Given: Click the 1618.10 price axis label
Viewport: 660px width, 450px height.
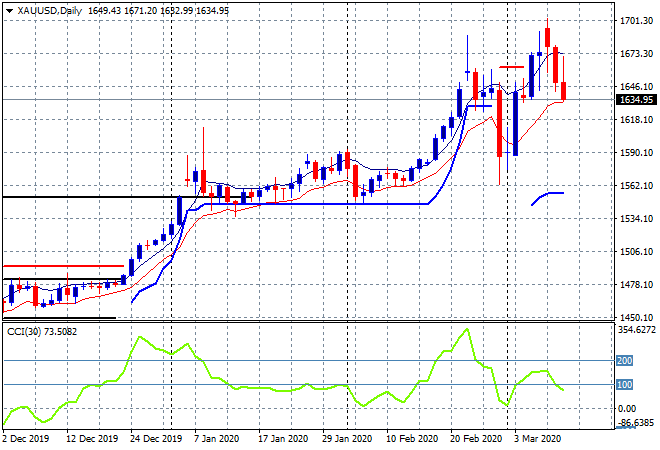Looking at the screenshot, I should 636,120.
